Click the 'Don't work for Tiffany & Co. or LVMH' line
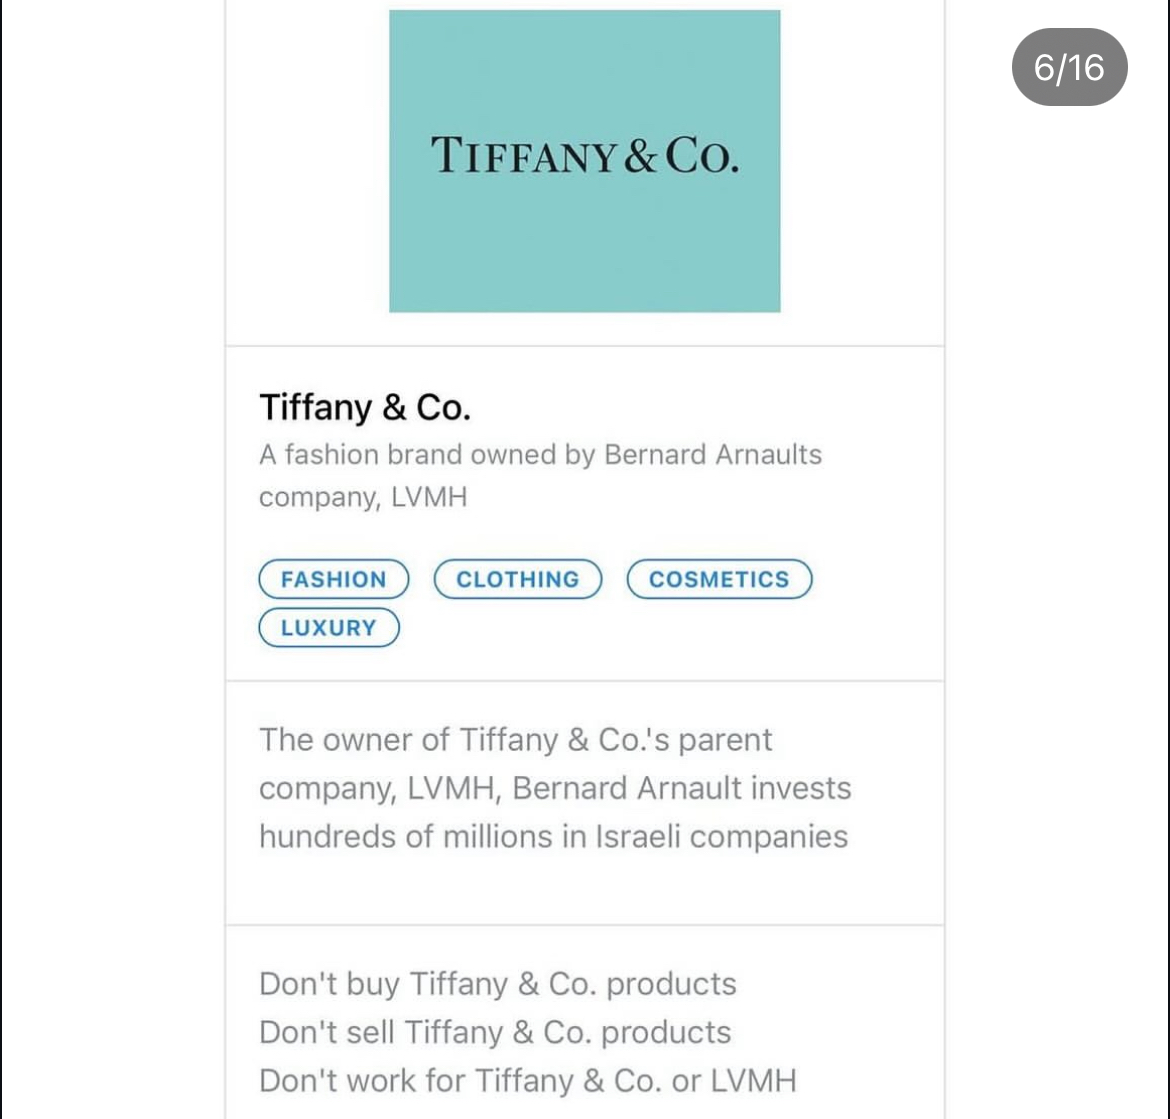 [x=528, y=1081]
